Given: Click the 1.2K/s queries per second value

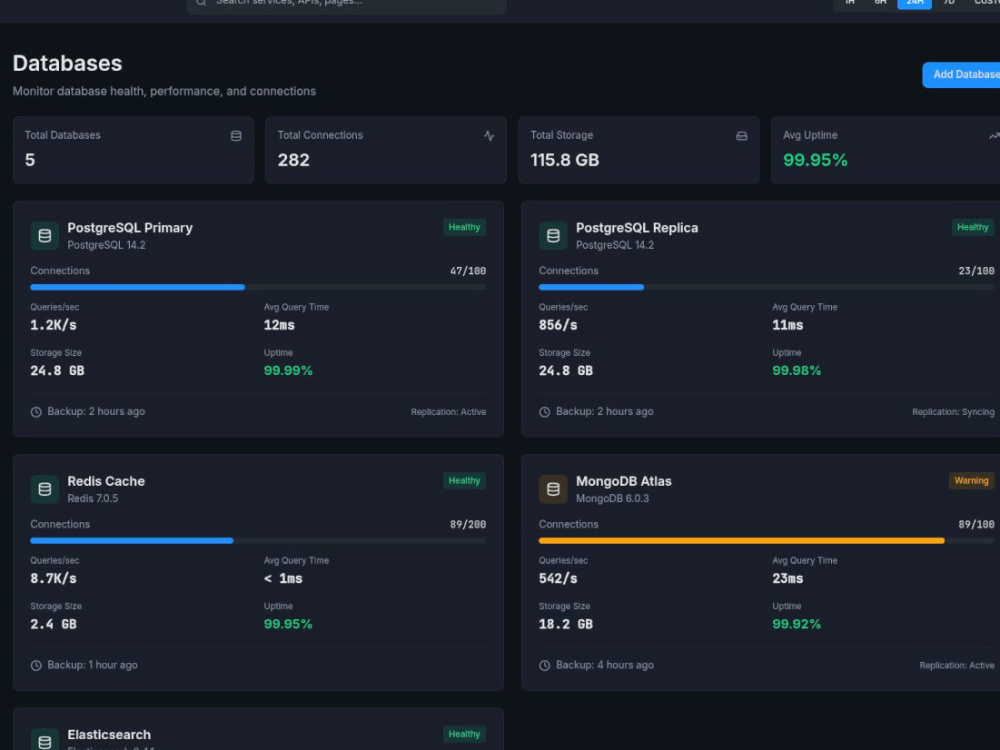Looking at the screenshot, I should pyautogui.click(x=54, y=325).
